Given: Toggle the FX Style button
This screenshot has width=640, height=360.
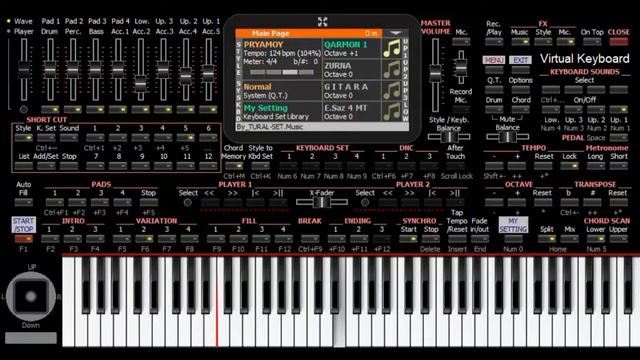Looking at the screenshot, I should coord(543,42).
